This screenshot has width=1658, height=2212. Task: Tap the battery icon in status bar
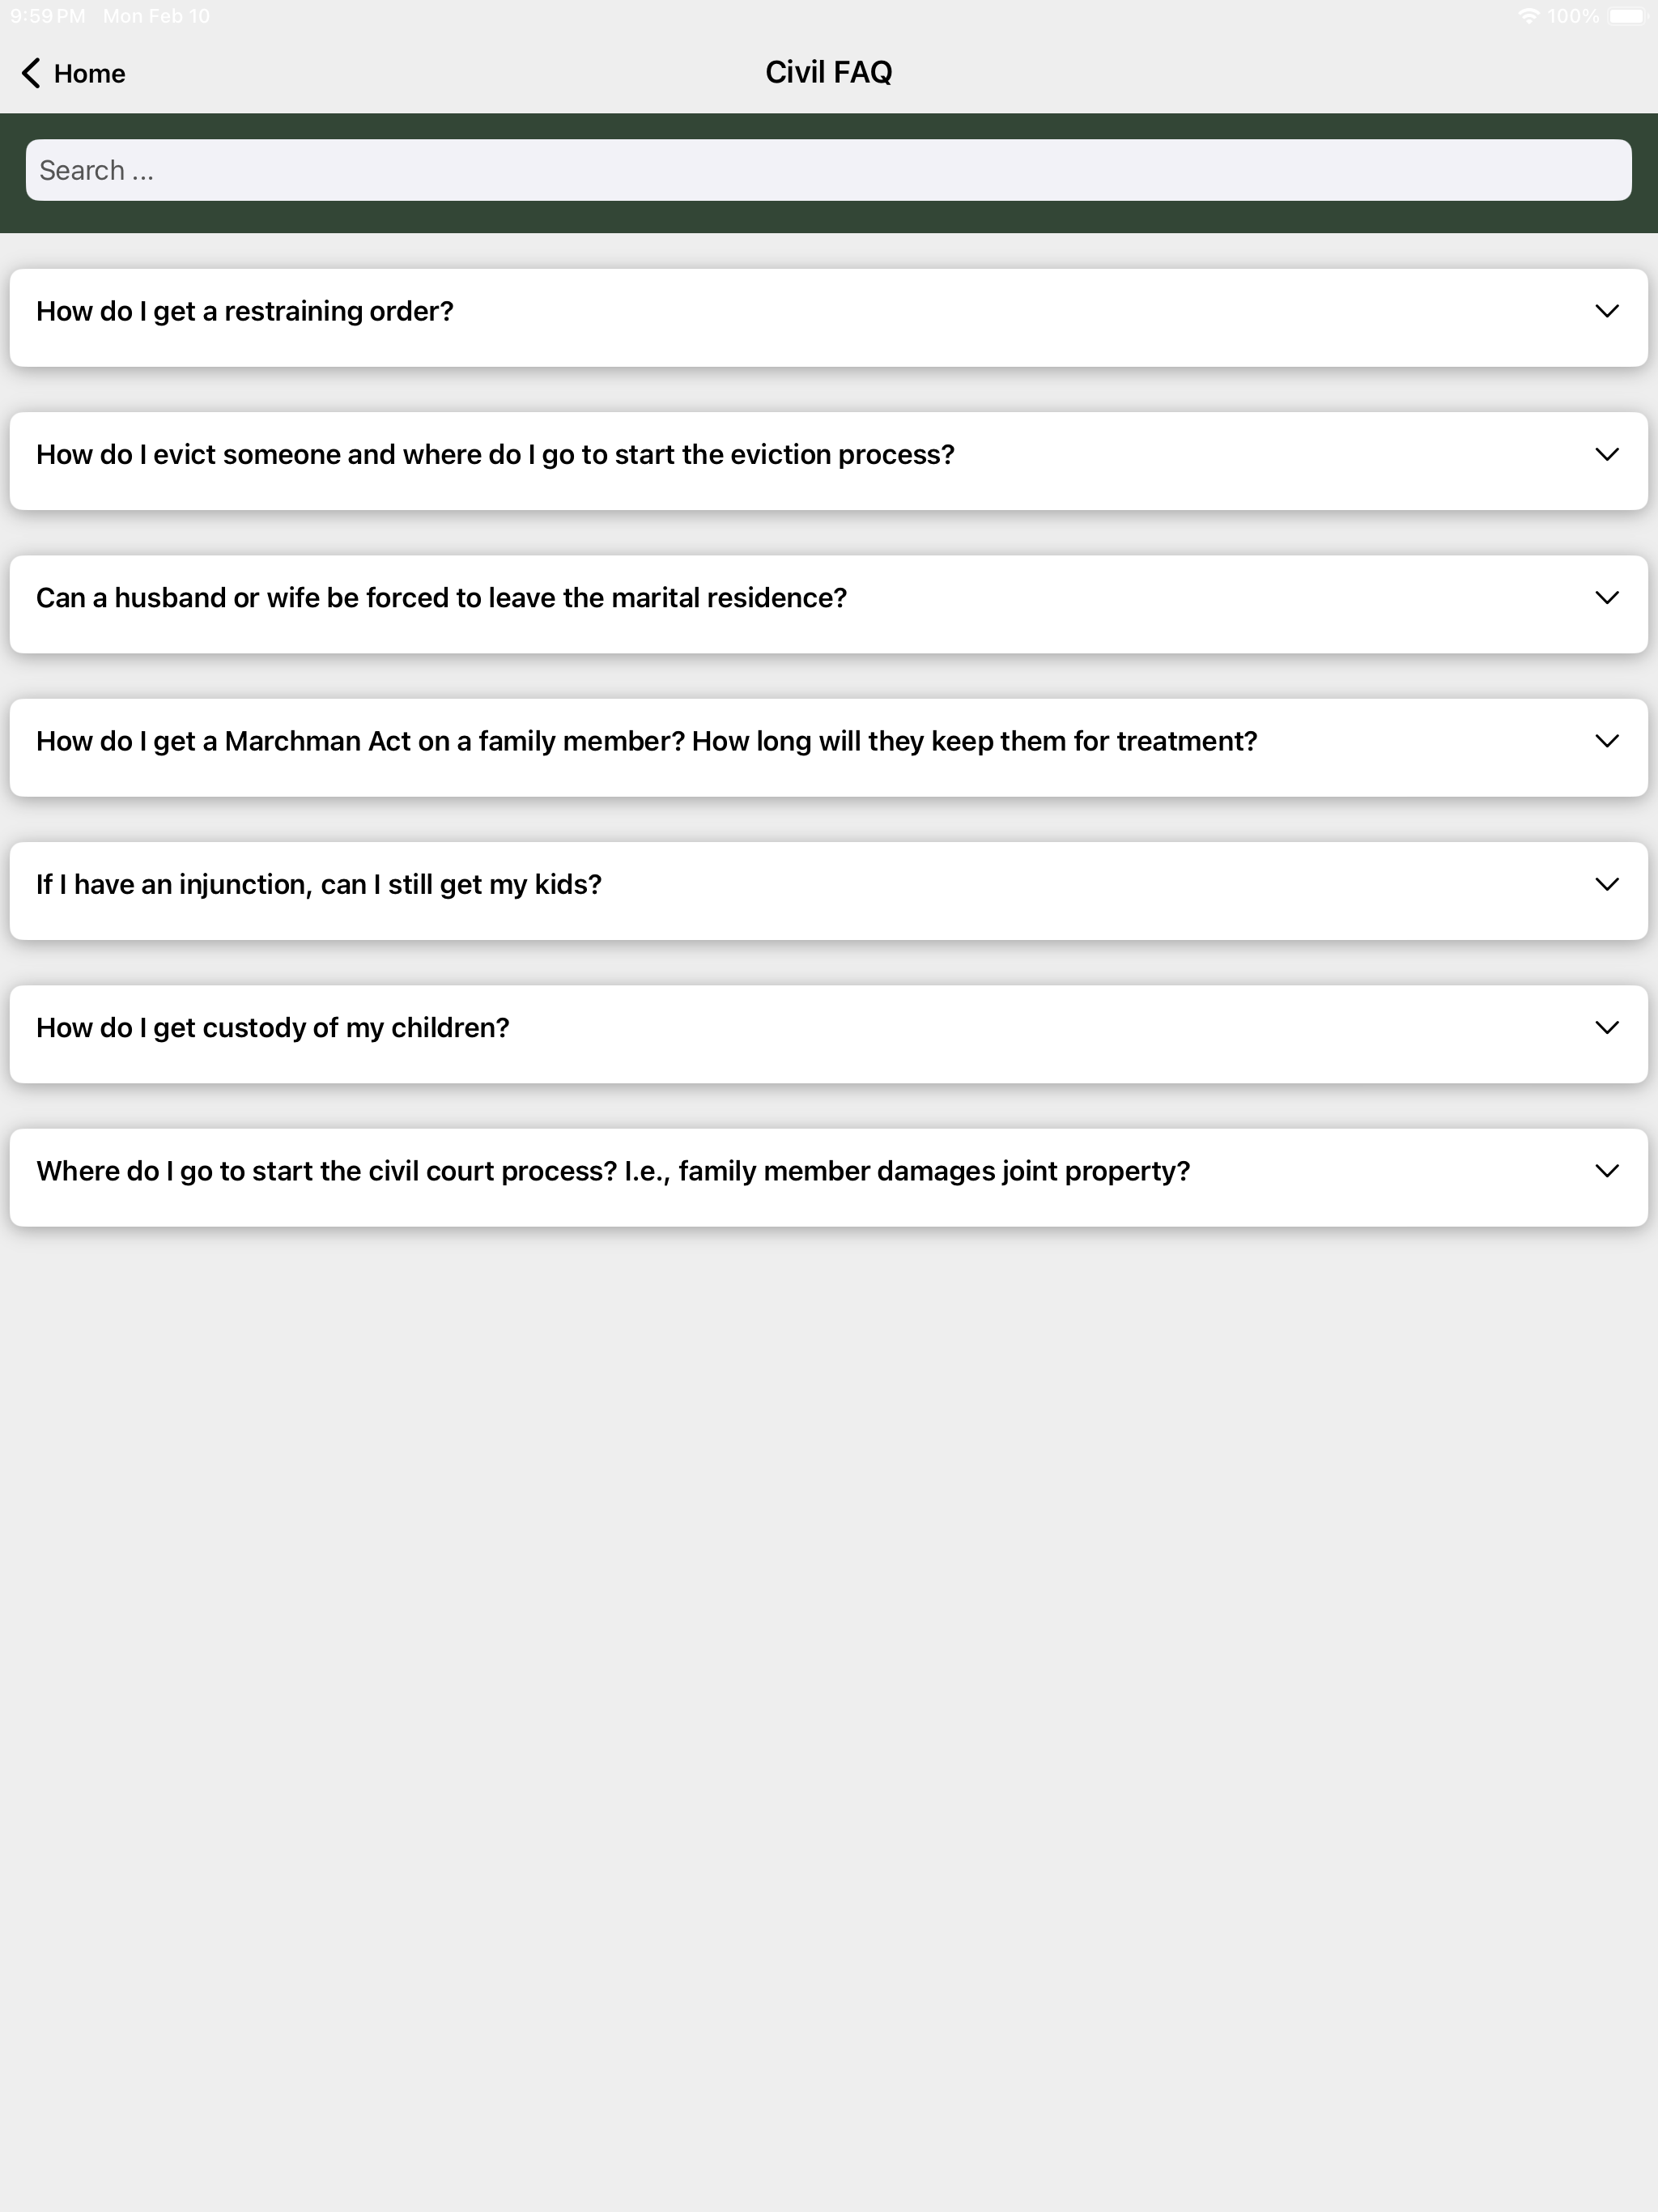tap(1626, 16)
